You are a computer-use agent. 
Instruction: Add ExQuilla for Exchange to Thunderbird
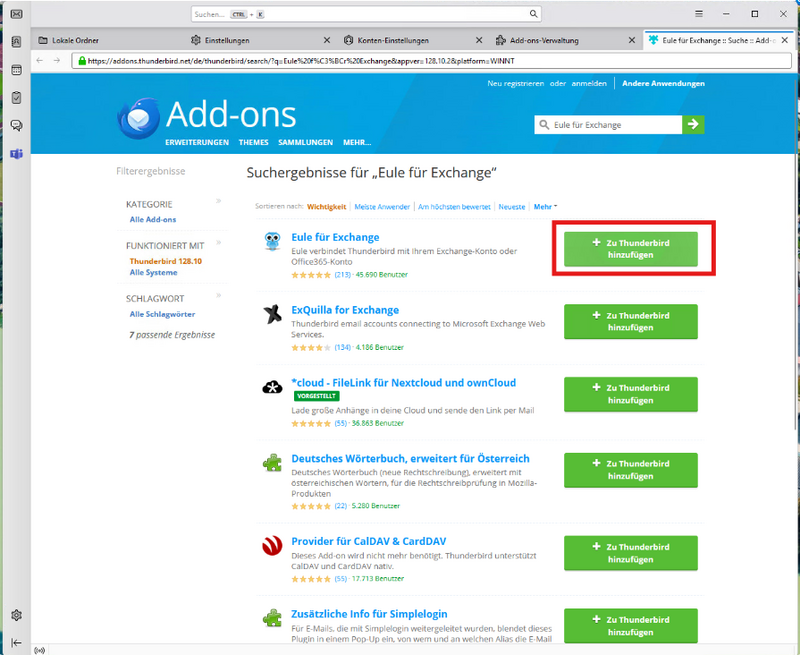[631, 321]
